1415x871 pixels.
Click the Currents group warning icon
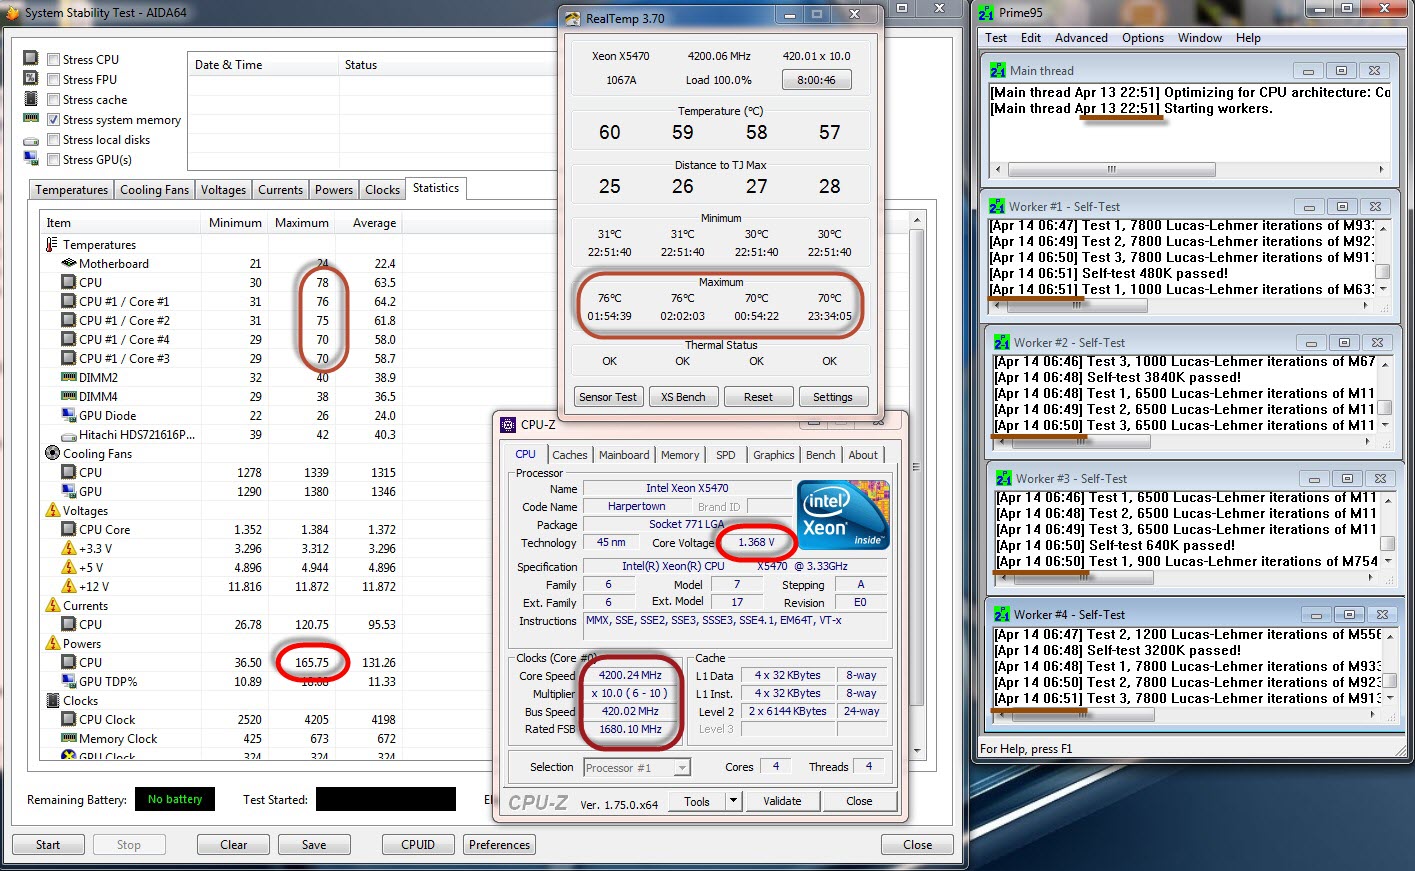click(52, 606)
